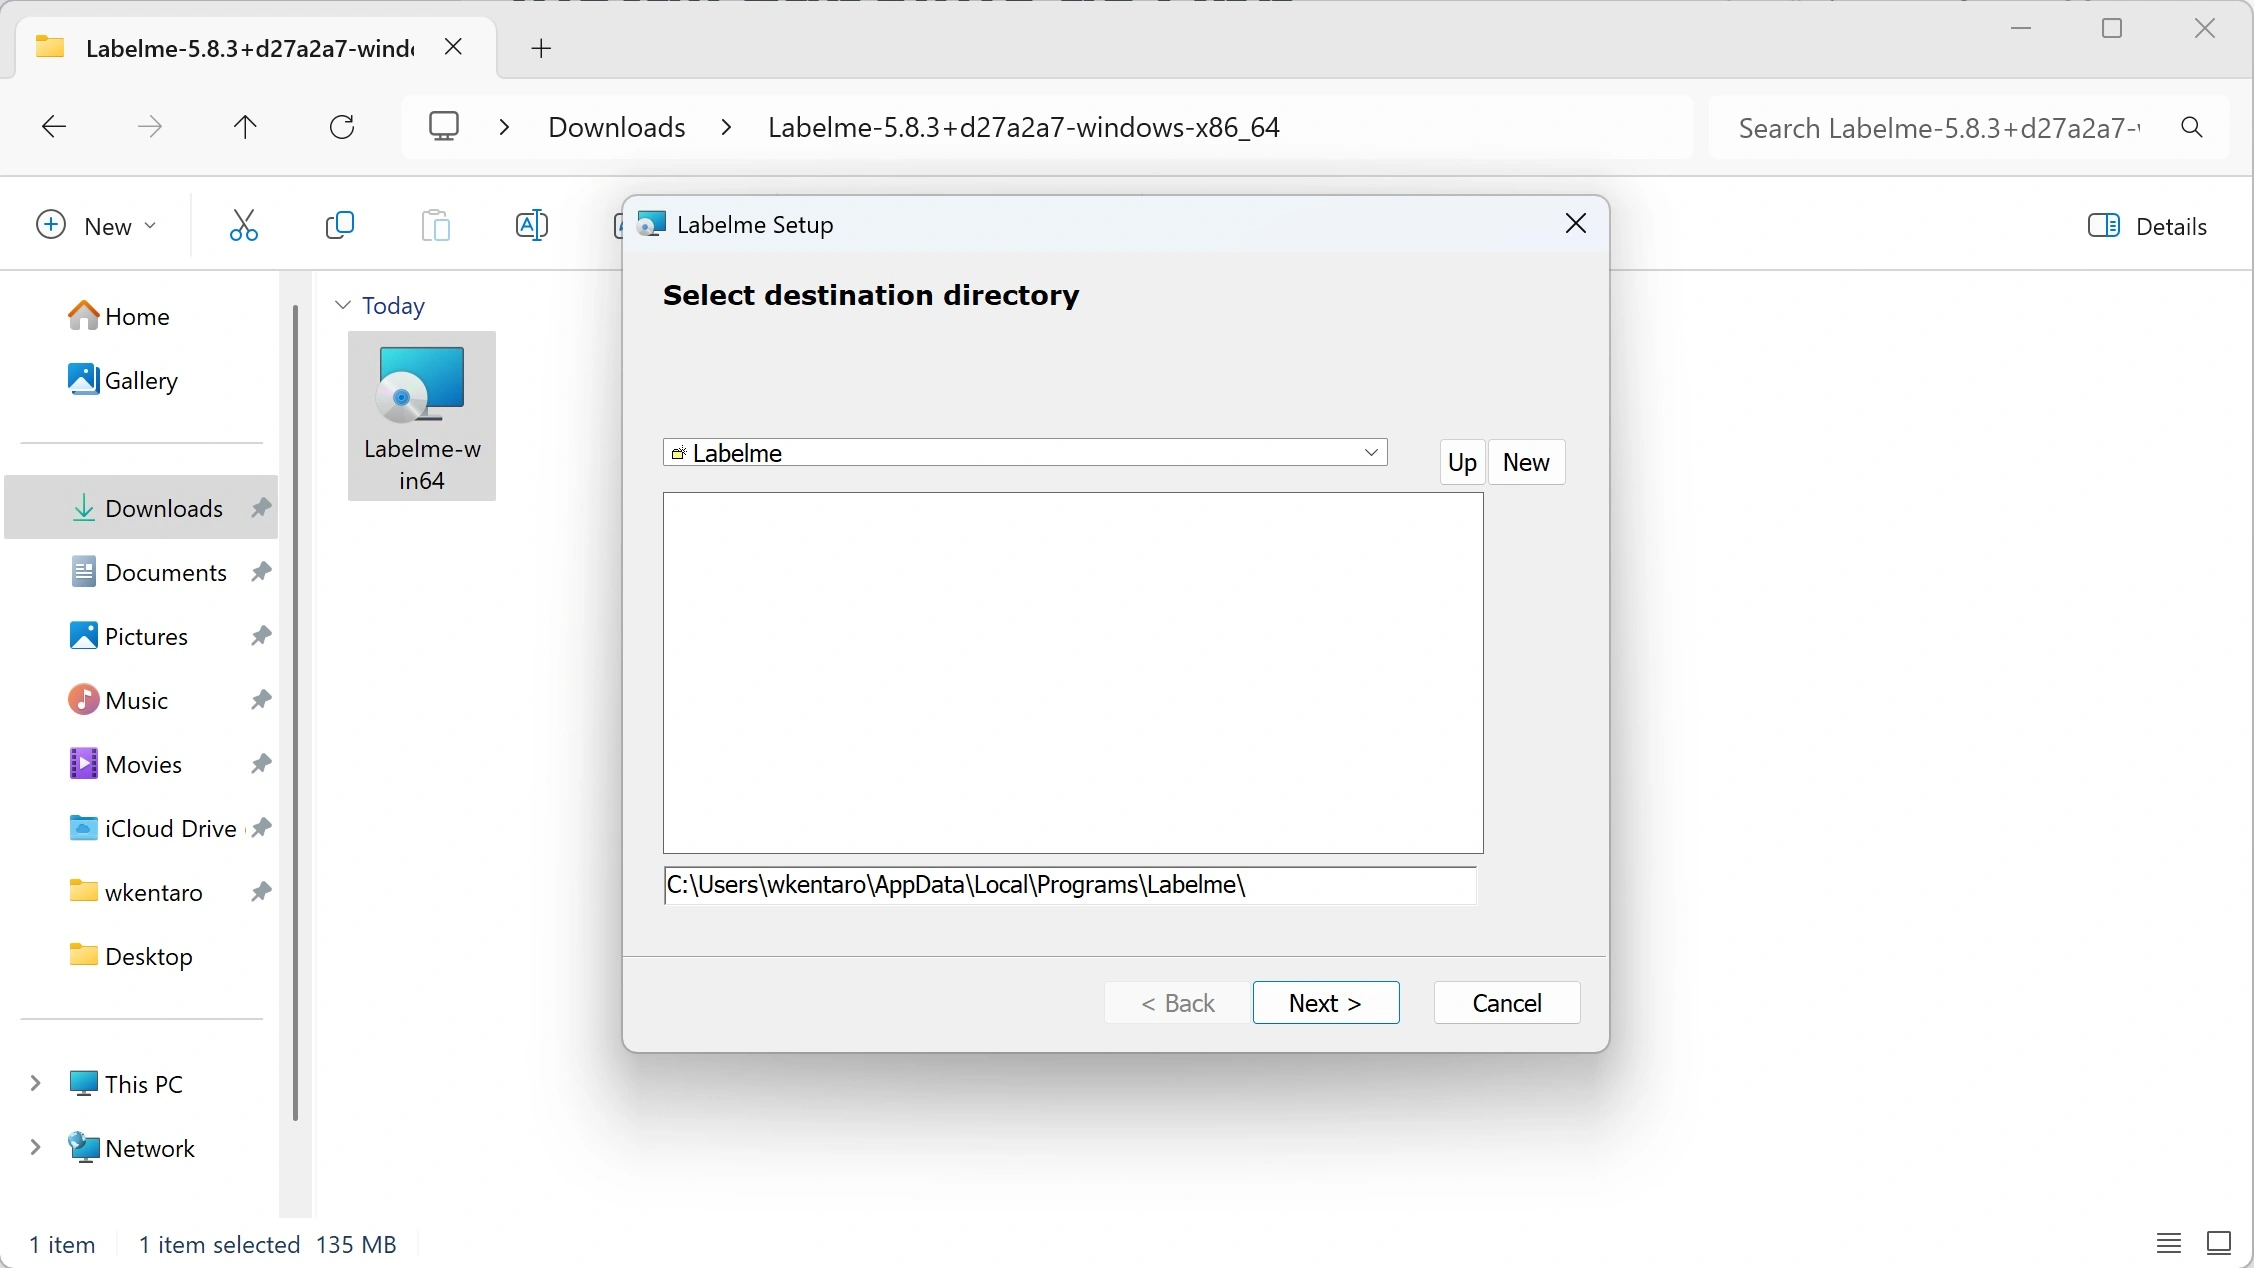2254x1268 pixels.
Task: Select Downloads in navigation pane
Action: pos(142,508)
